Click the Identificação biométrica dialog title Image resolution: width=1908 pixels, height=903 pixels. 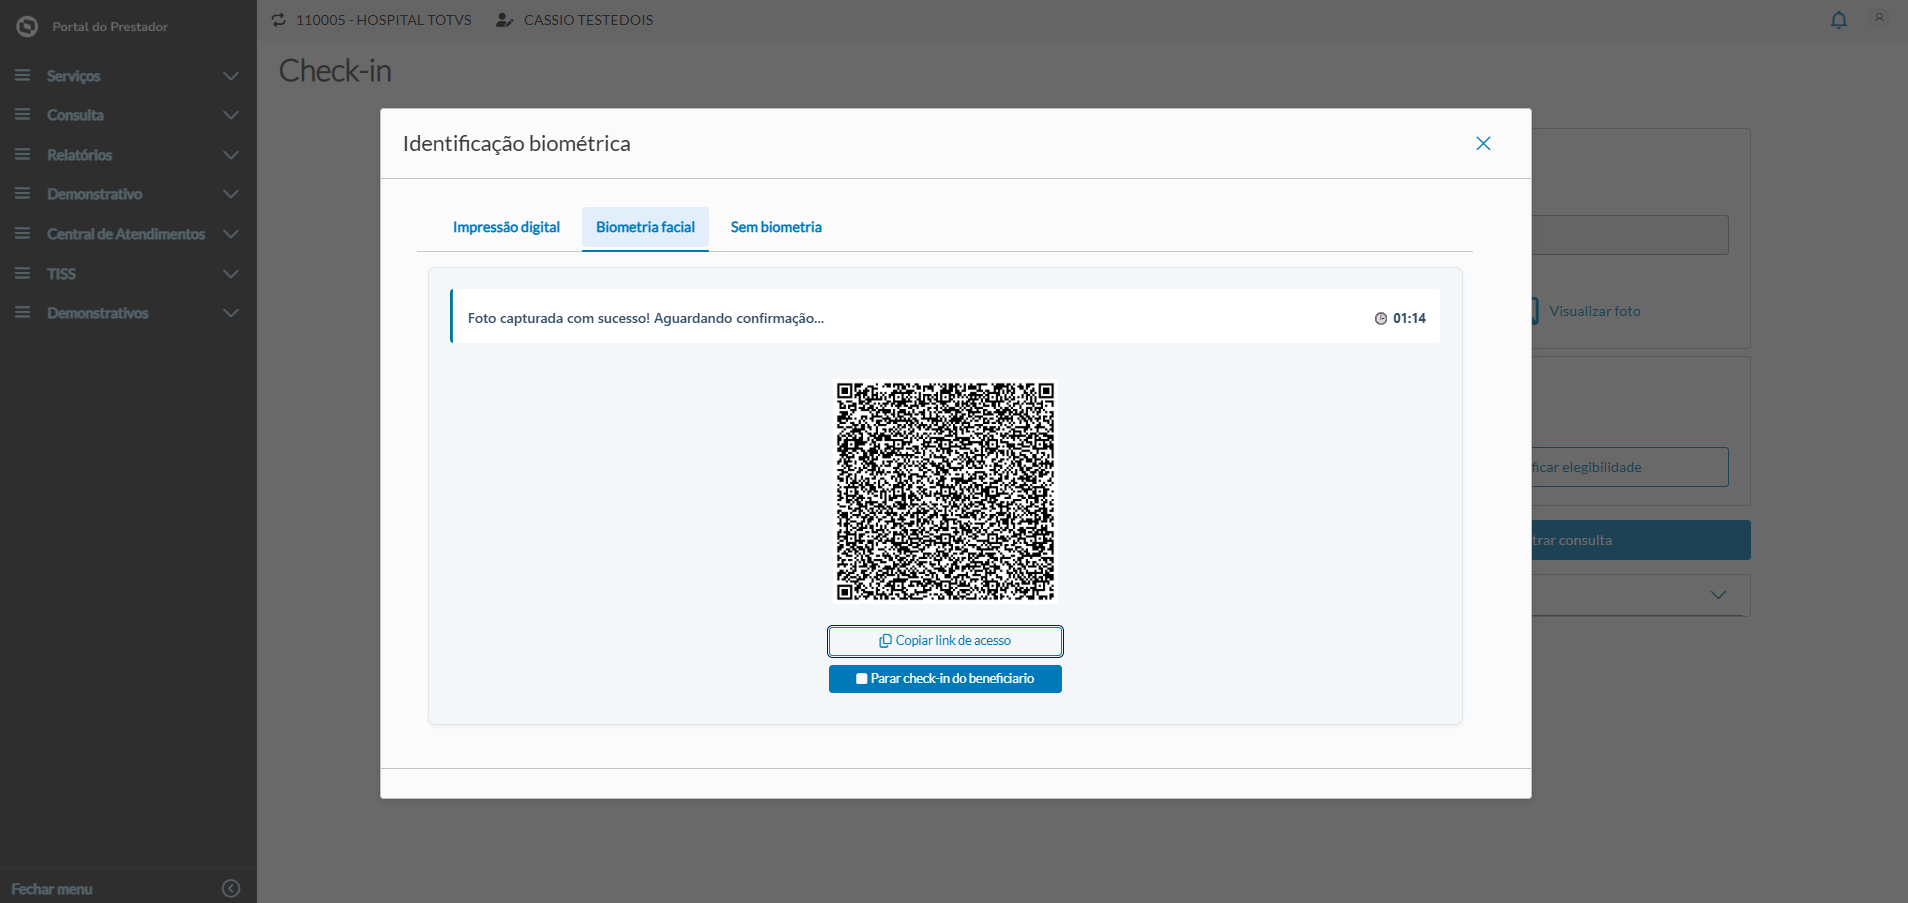click(517, 144)
